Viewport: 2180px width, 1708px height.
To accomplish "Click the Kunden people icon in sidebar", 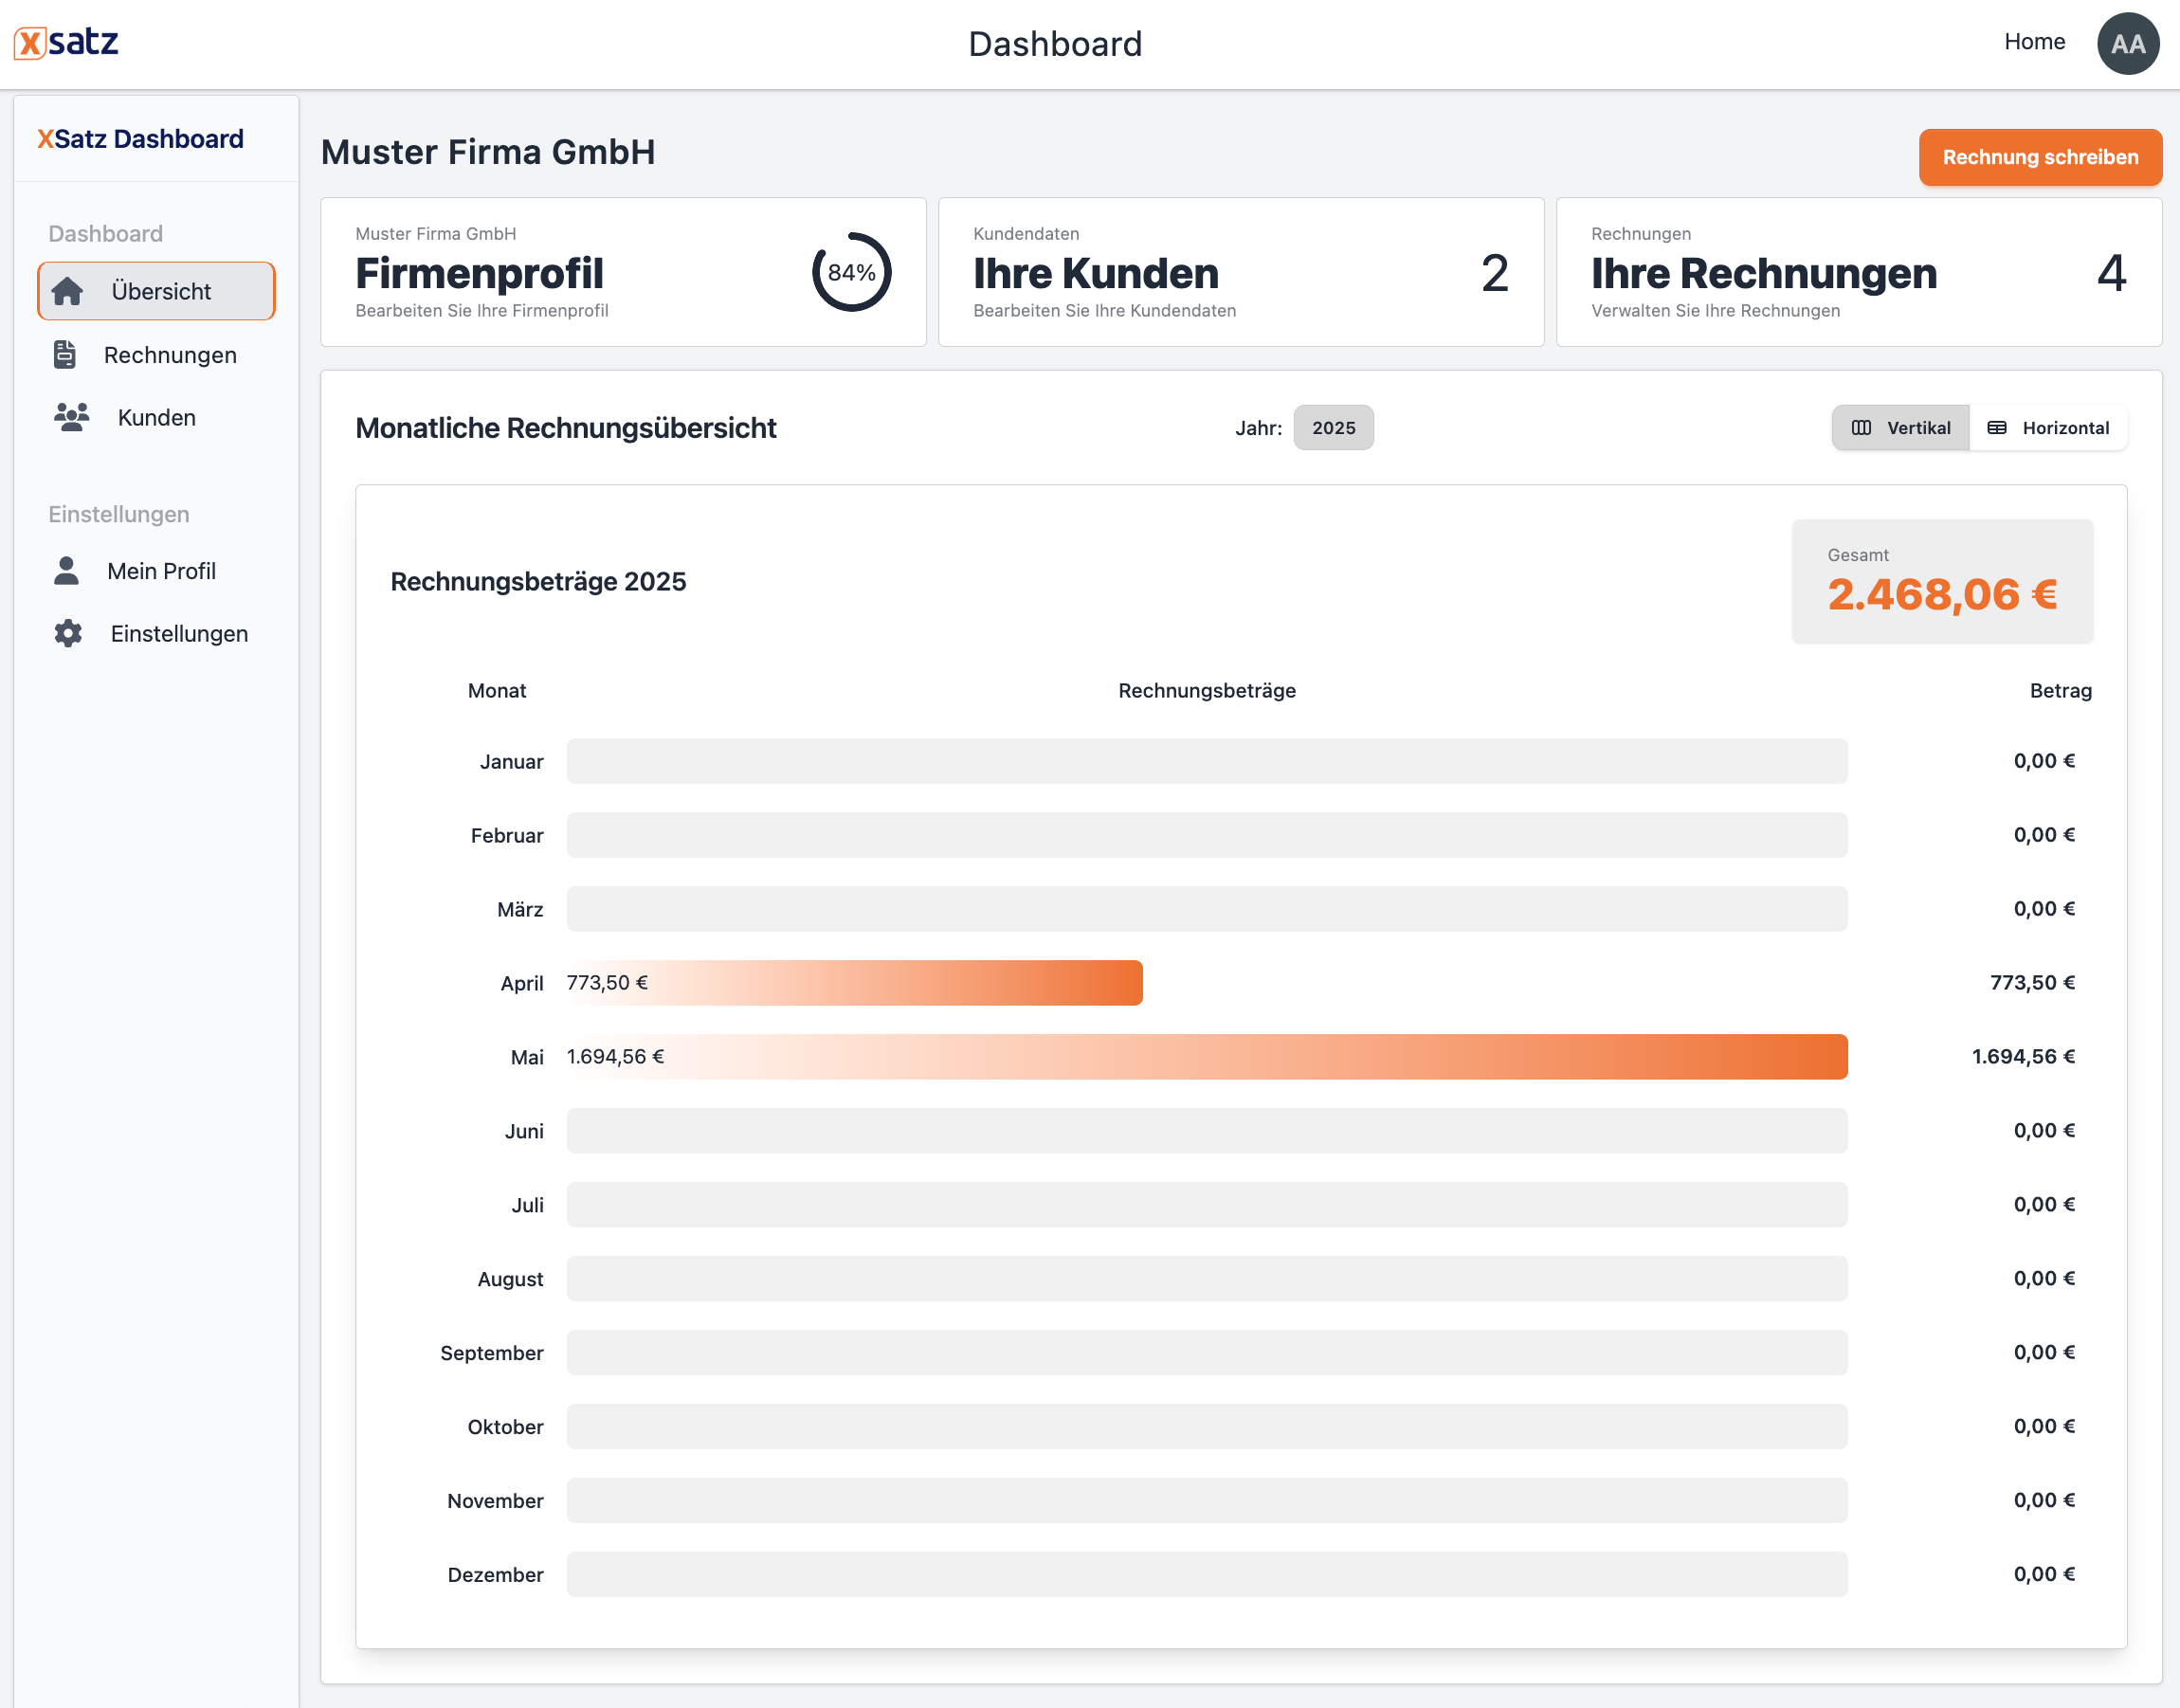I will pos(71,417).
